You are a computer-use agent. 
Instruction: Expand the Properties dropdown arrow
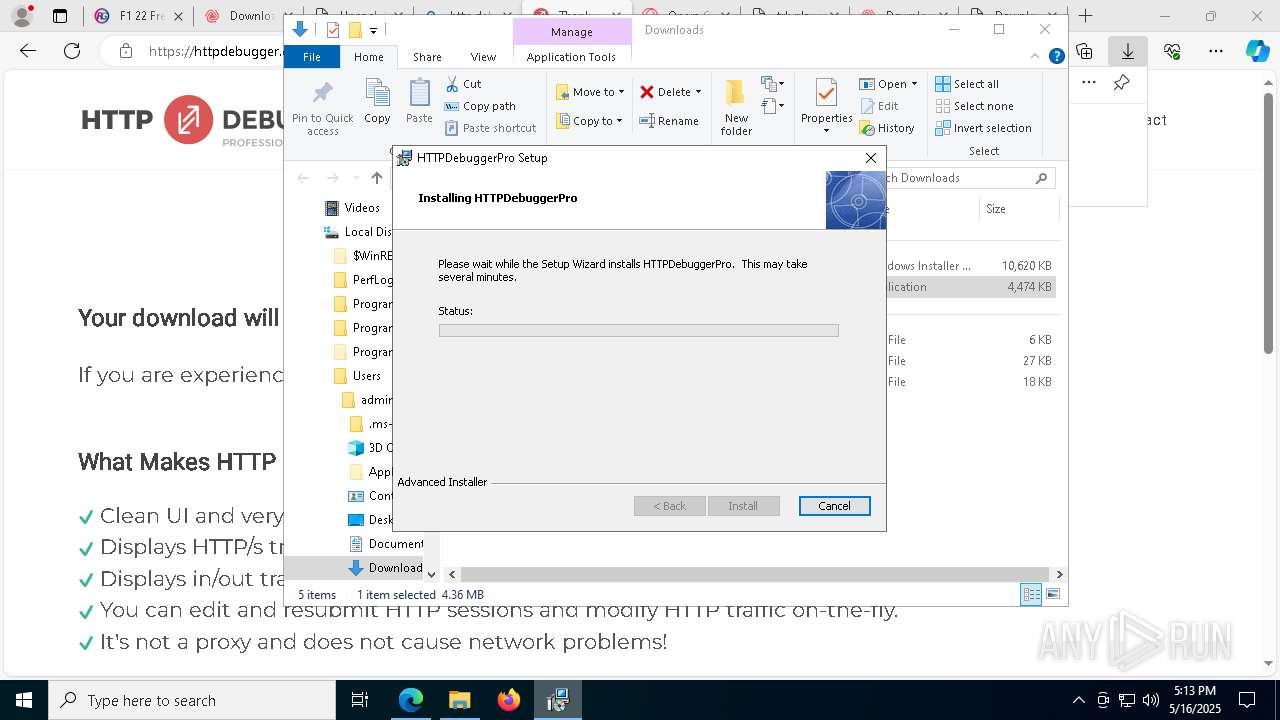[x=826, y=131]
